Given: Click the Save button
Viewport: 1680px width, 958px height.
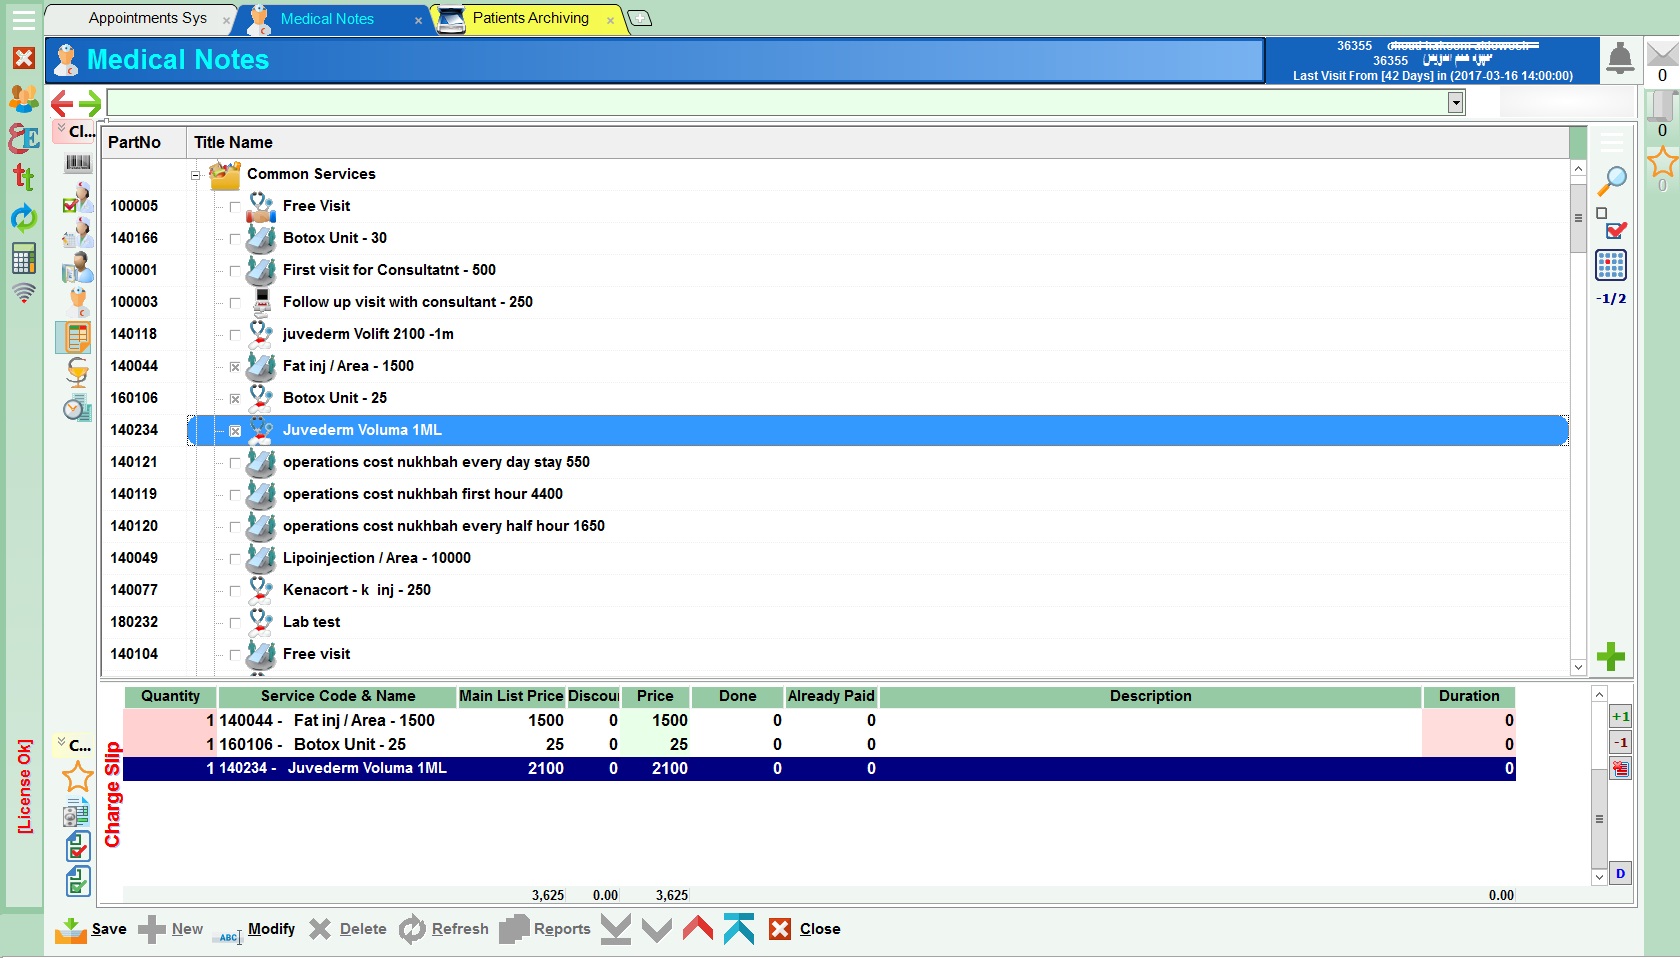Looking at the screenshot, I should click(92, 929).
